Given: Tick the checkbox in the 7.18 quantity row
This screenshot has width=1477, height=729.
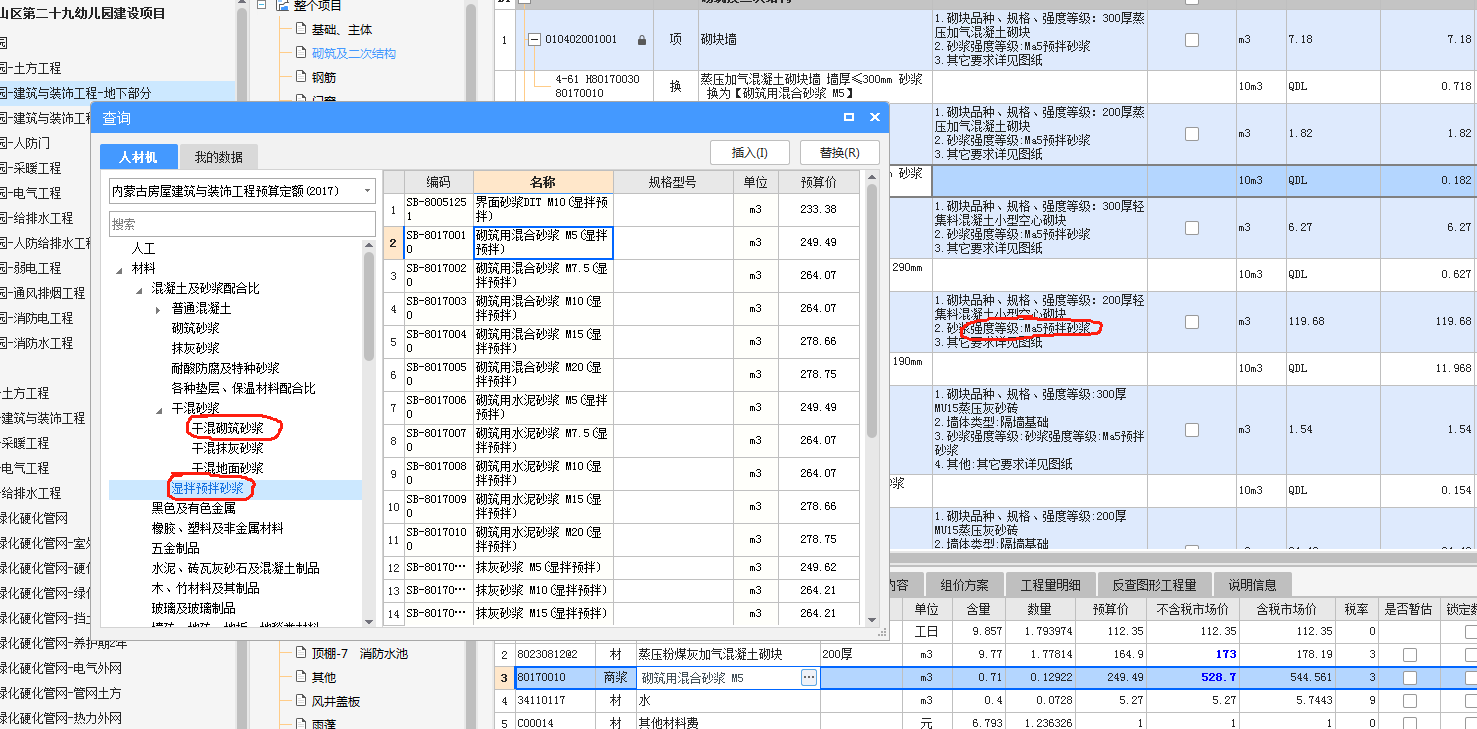Looking at the screenshot, I should pyautogui.click(x=1191, y=40).
